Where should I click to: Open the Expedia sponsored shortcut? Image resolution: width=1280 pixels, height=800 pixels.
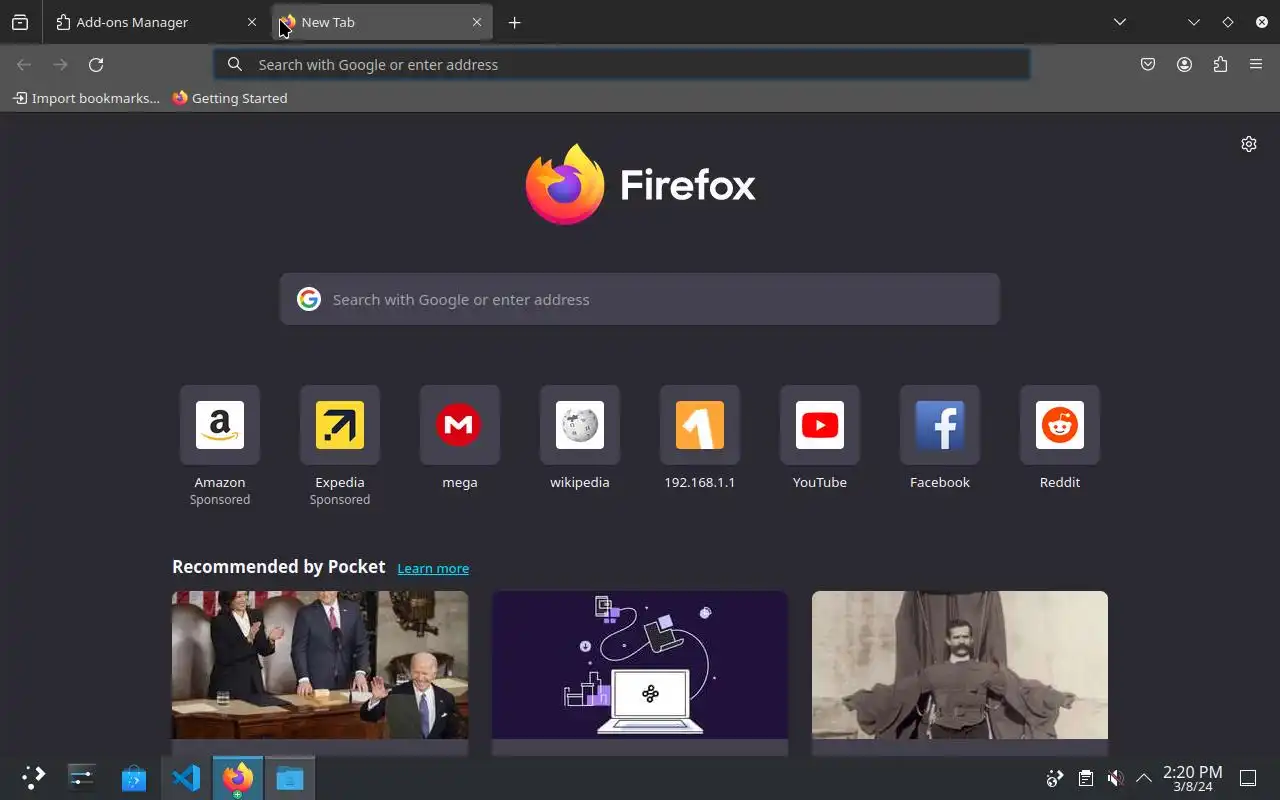[340, 446]
